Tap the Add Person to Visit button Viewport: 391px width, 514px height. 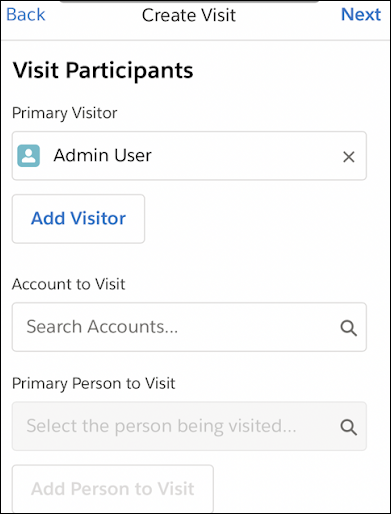(x=113, y=489)
